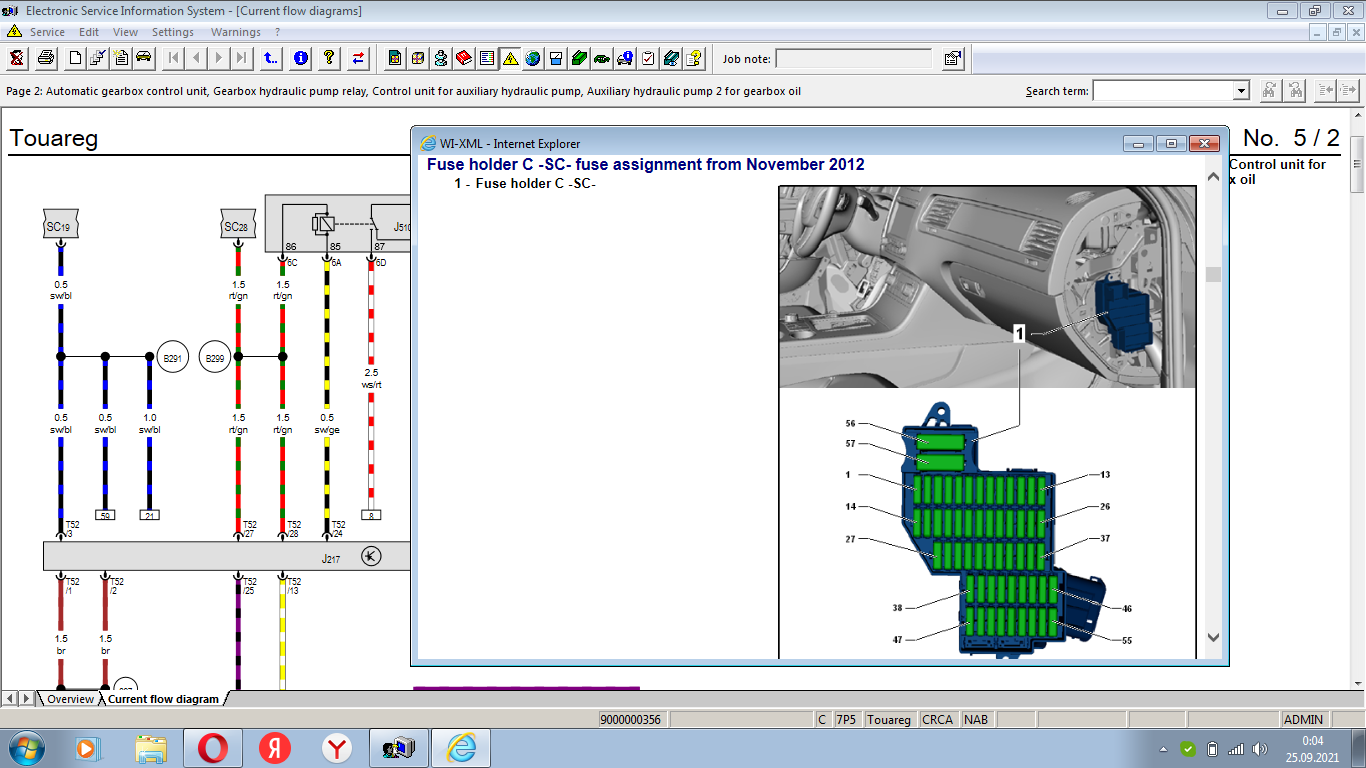Select the Current flow diagram tab
The image size is (1366, 768).
click(x=163, y=699)
